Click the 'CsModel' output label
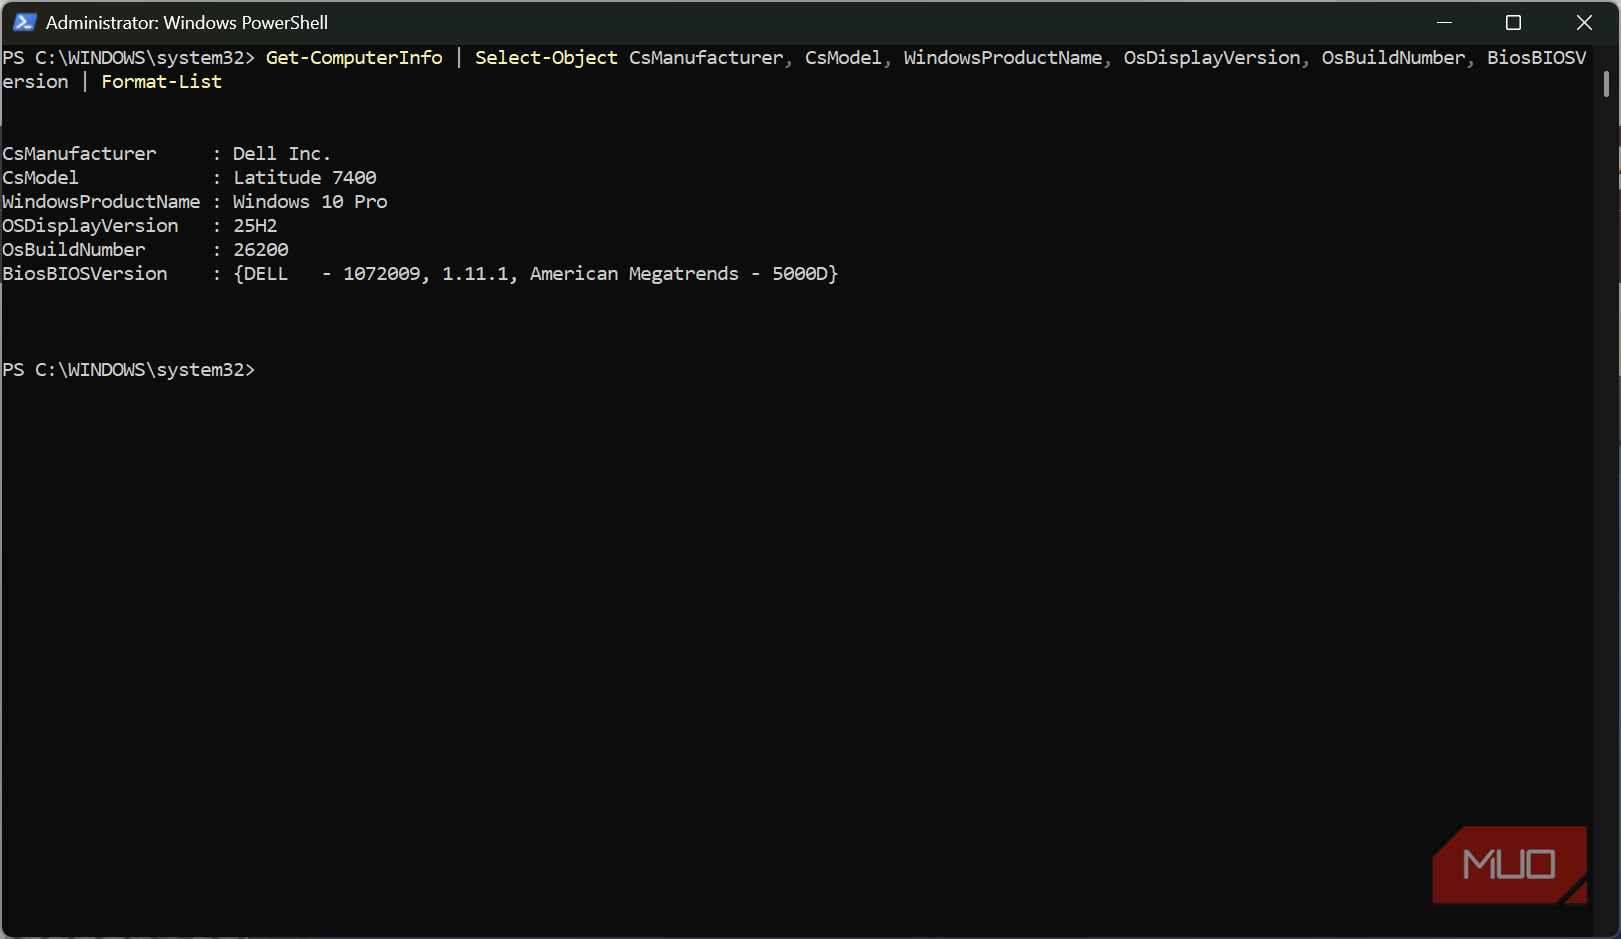Viewport: 1621px width, 939px height. click(40, 178)
